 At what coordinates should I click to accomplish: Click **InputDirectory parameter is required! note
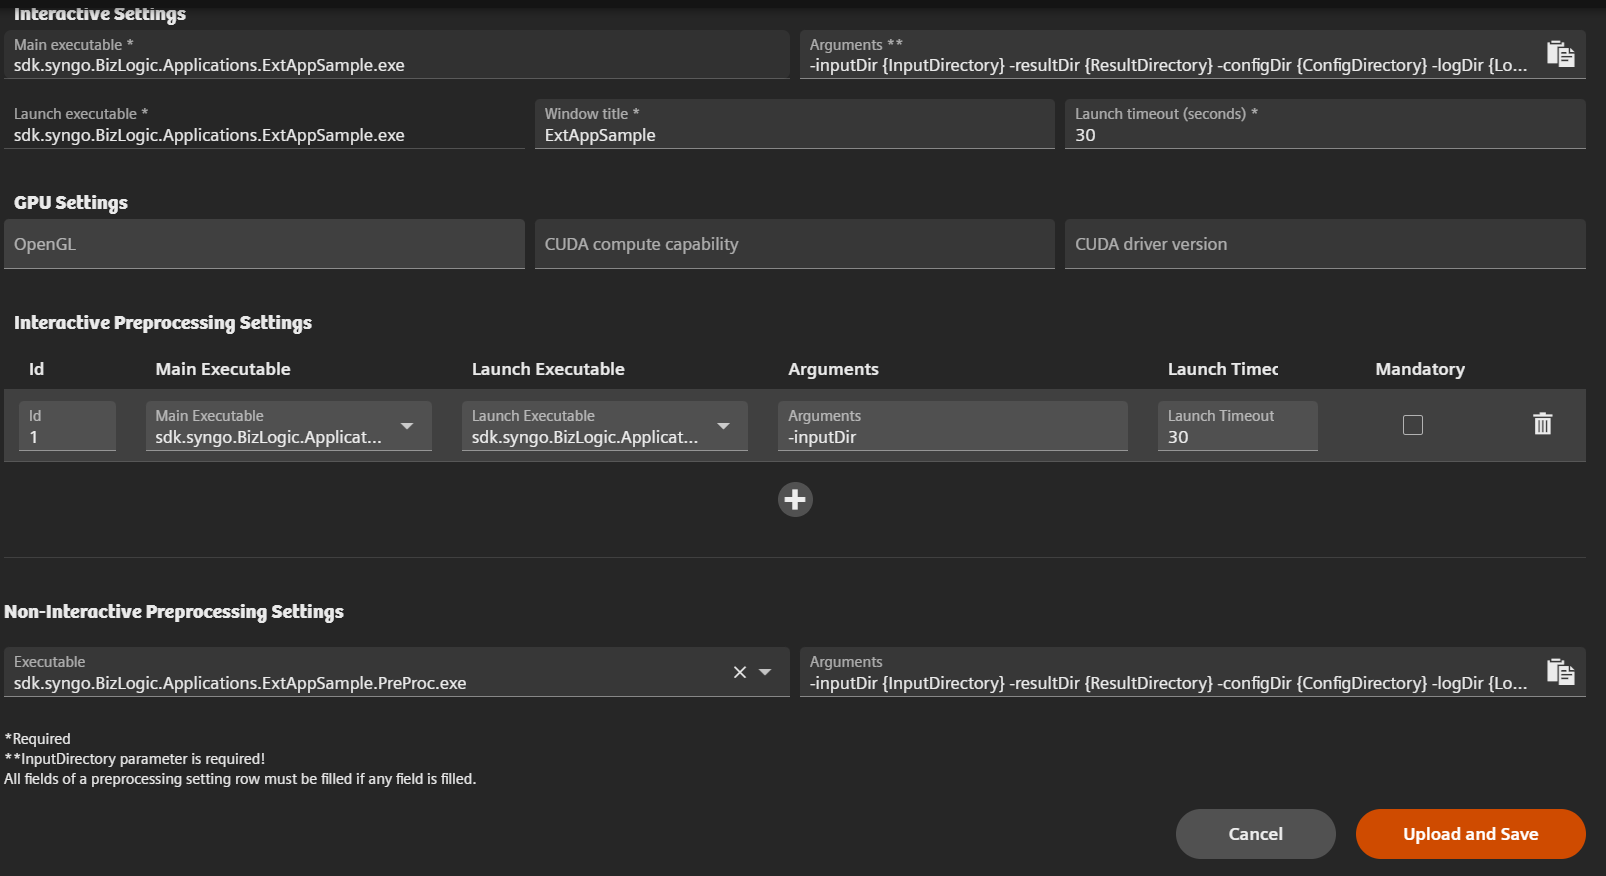click(x=135, y=759)
